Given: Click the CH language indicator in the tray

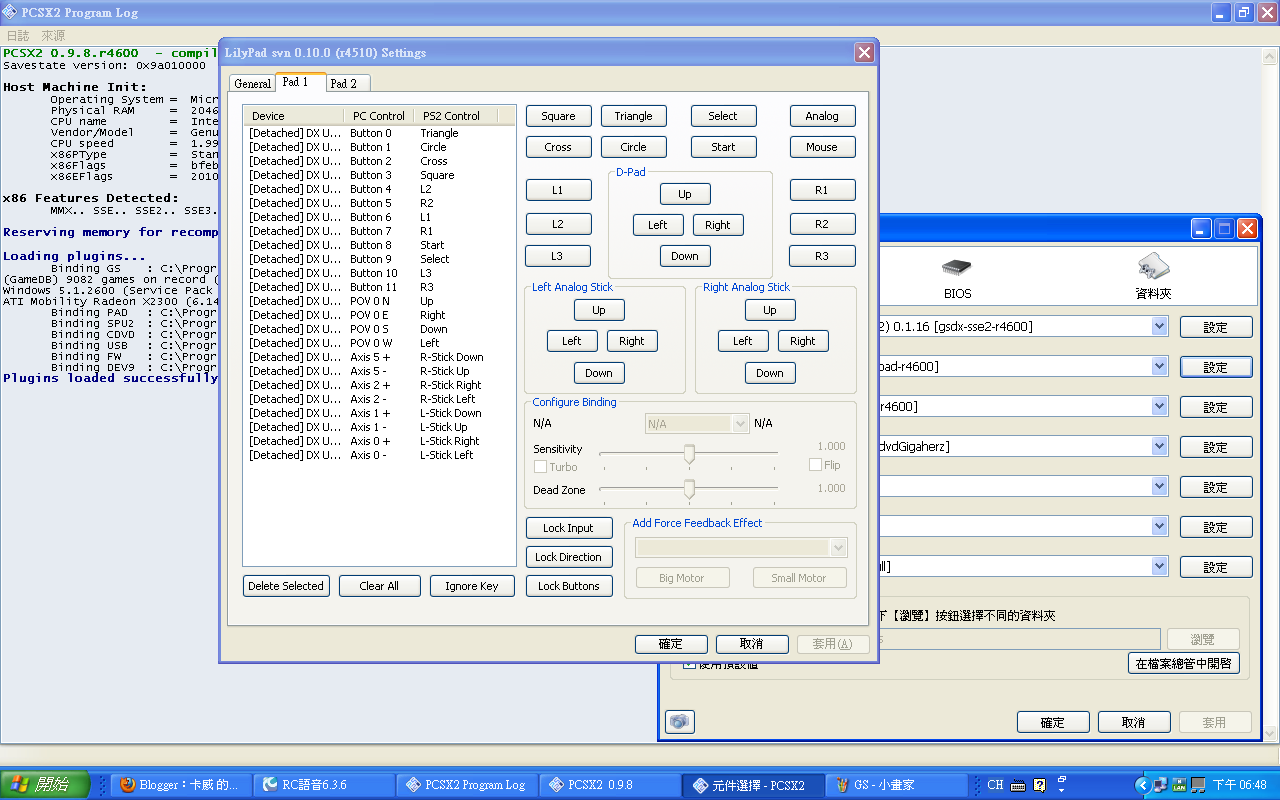Looking at the screenshot, I should pyautogui.click(x=995, y=785).
